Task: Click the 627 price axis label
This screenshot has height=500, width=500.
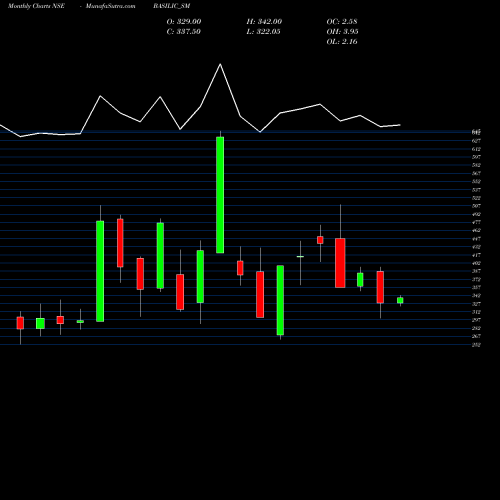Action: click(x=476, y=141)
